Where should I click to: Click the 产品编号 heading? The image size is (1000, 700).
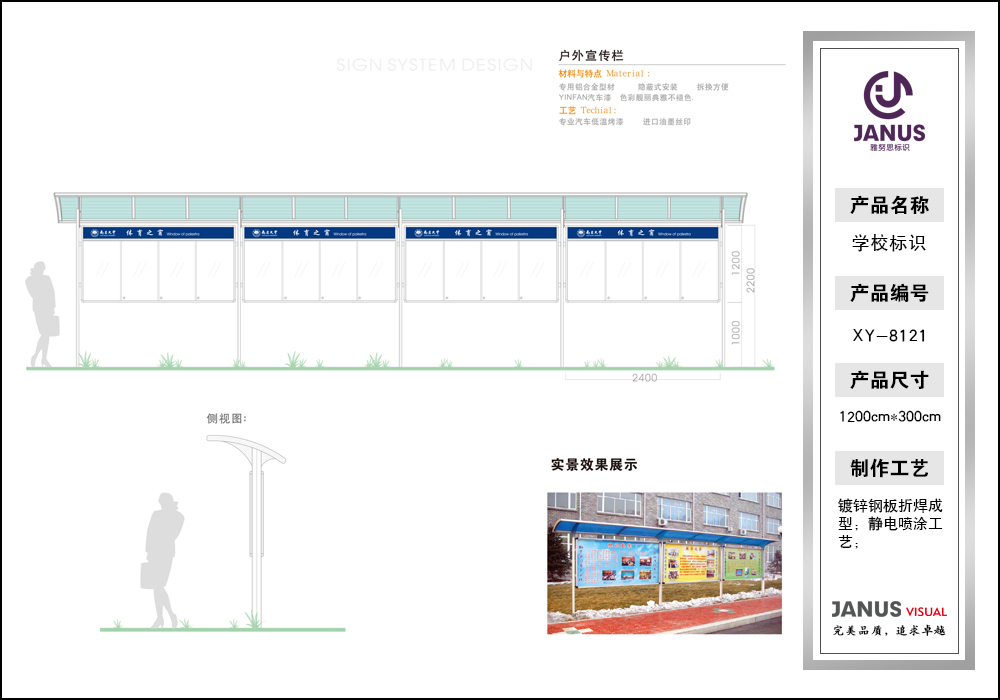click(889, 294)
